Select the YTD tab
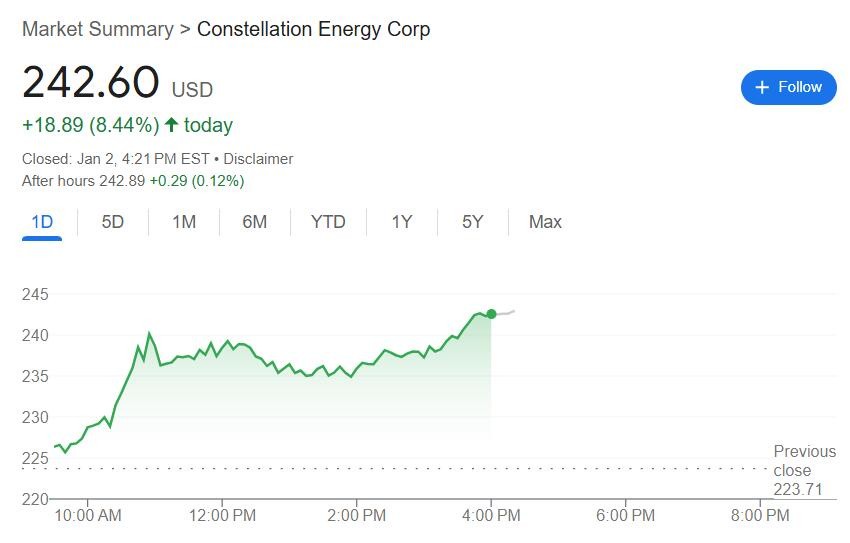Image resolution: width=850 pixels, height=543 pixels. point(328,222)
